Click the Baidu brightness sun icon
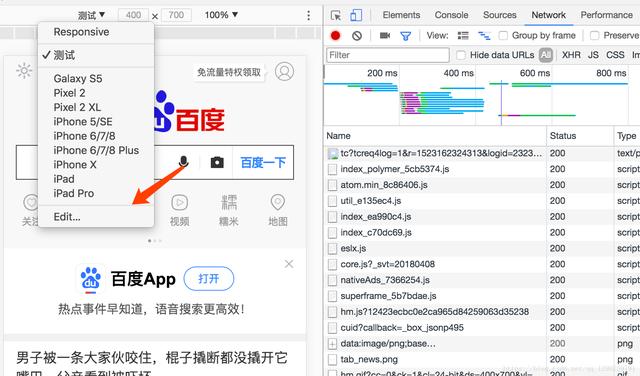This screenshot has height=376, width=640. [24, 71]
